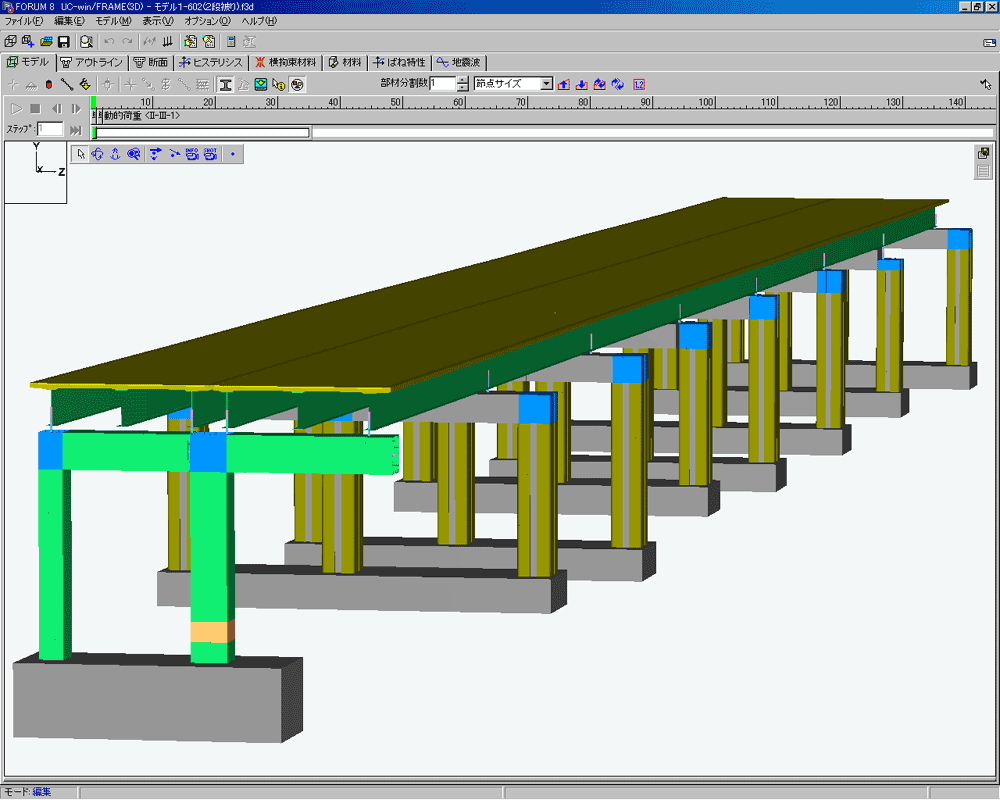Click the blue circular arrows refresh icon
1000x800 pixels.
click(x=617, y=84)
